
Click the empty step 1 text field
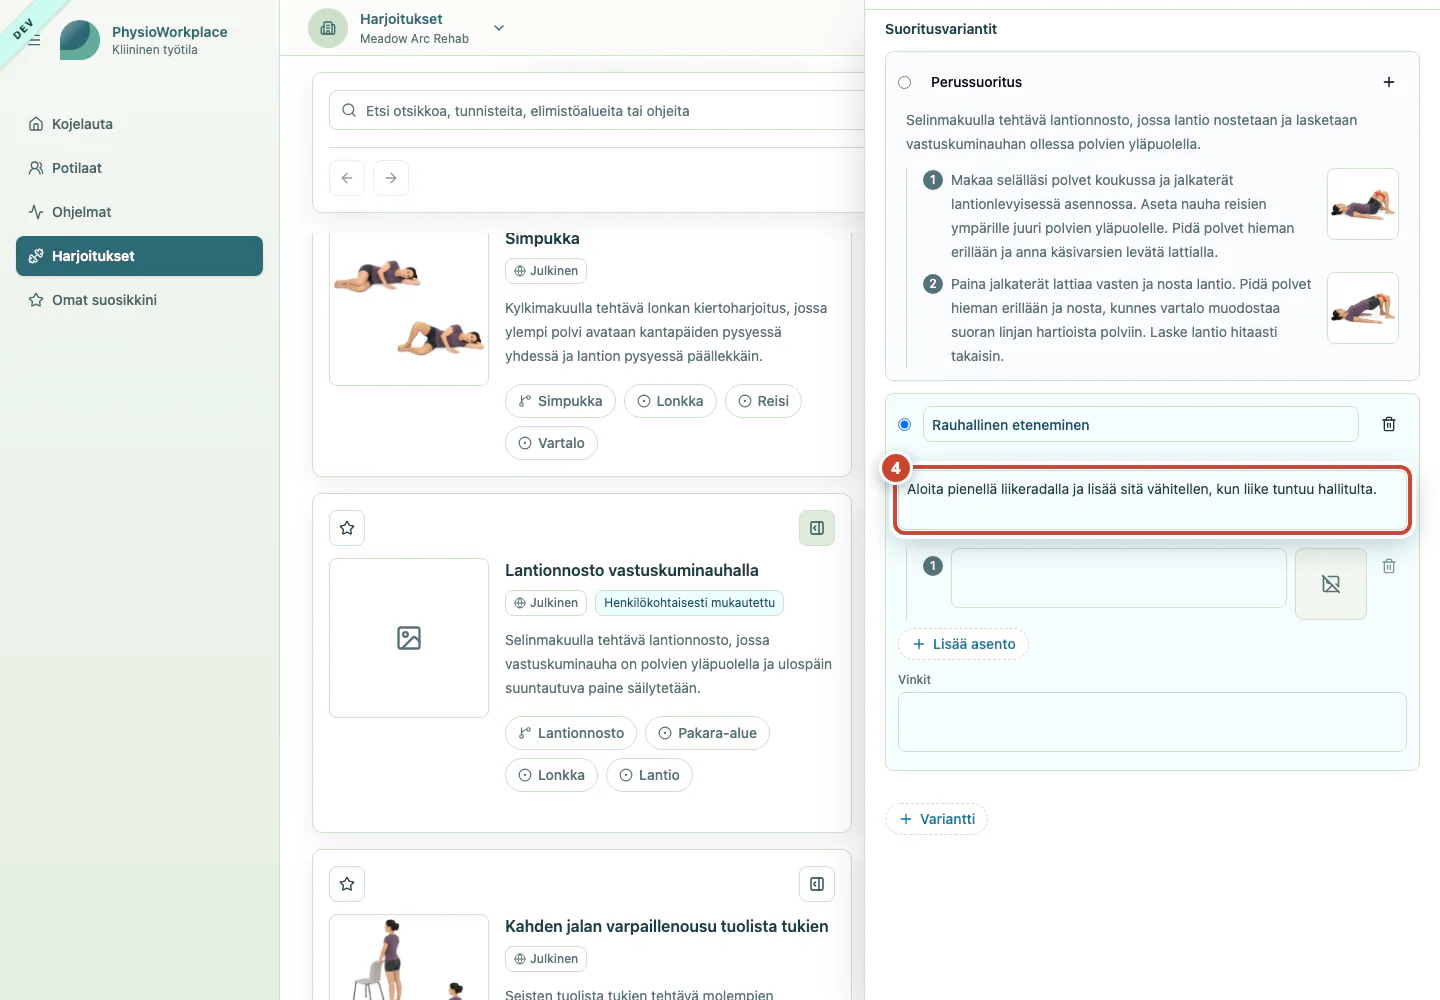pyautogui.click(x=1119, y=578)
